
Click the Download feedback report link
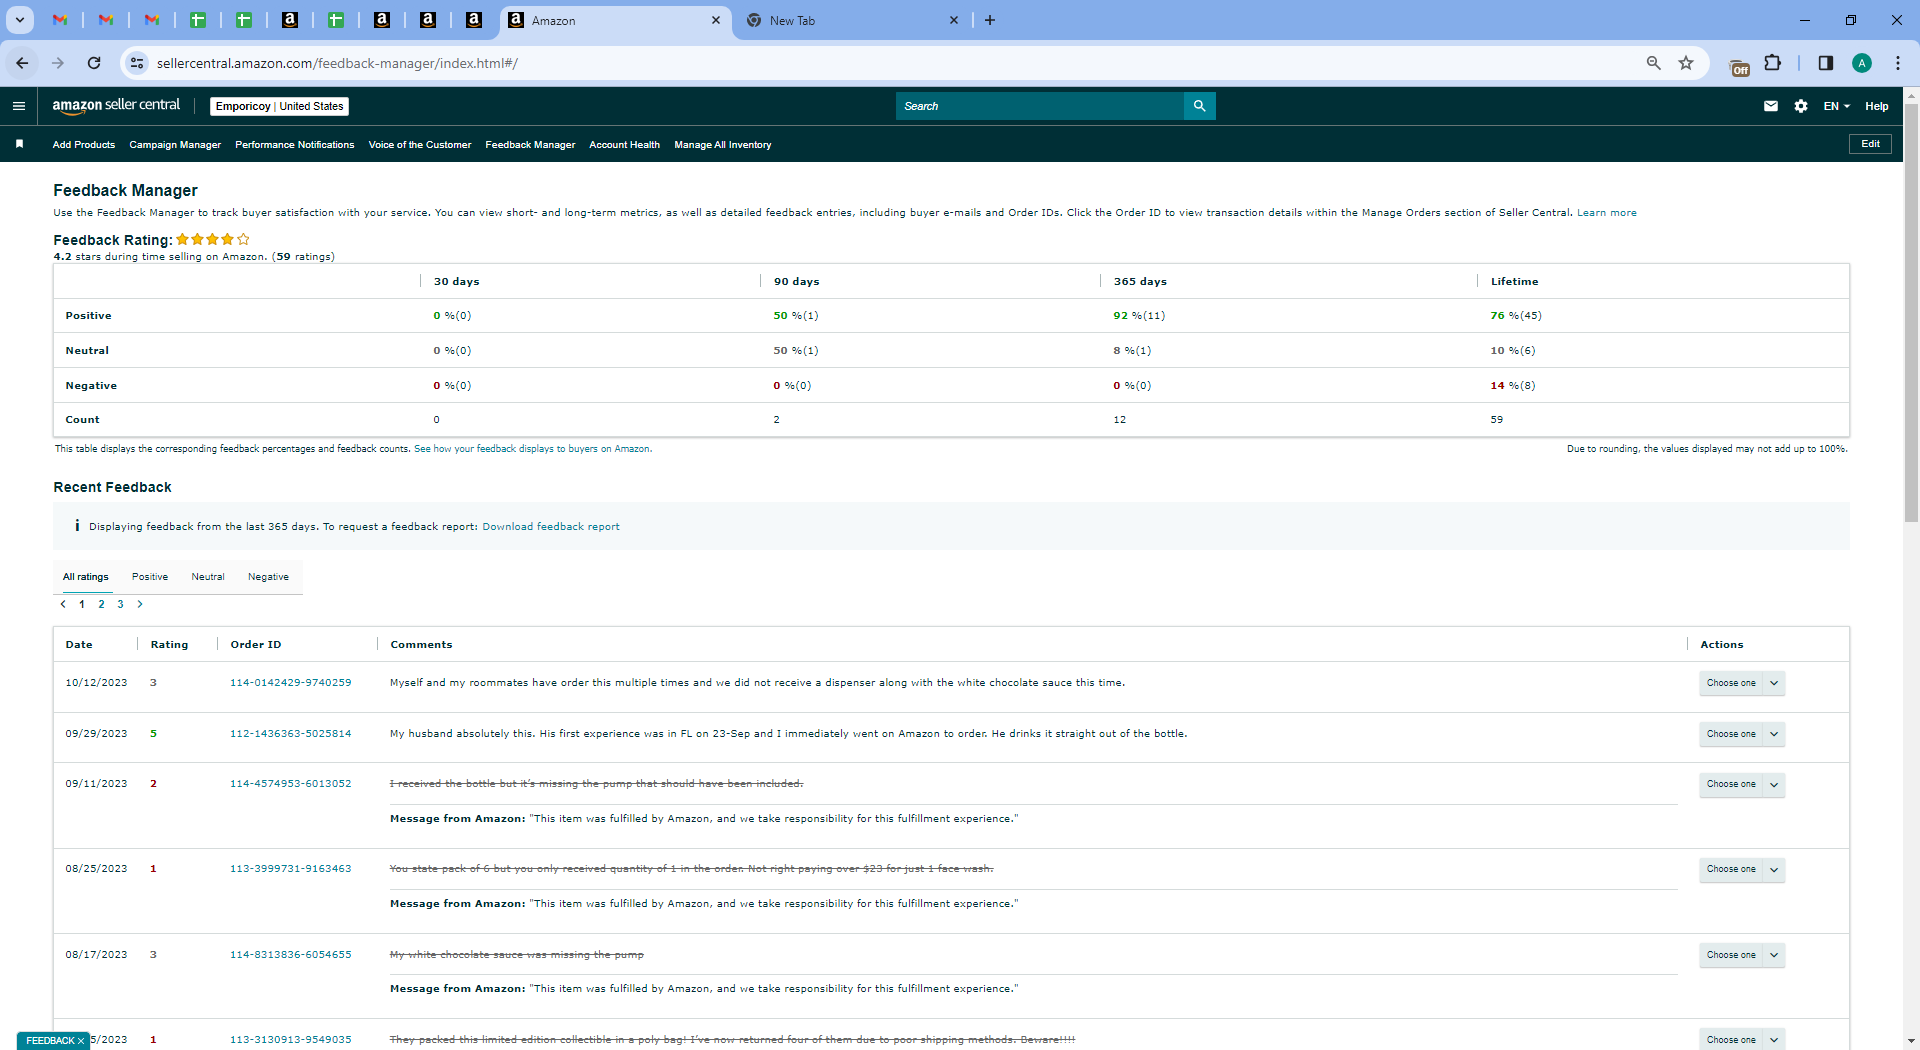[551, 527]
